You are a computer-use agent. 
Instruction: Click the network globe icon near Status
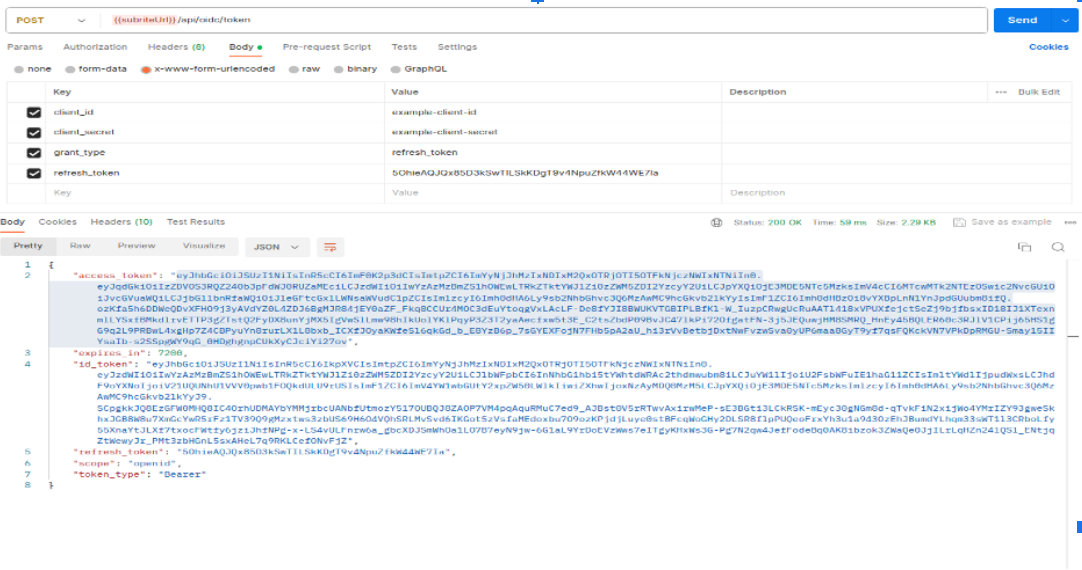716,222
